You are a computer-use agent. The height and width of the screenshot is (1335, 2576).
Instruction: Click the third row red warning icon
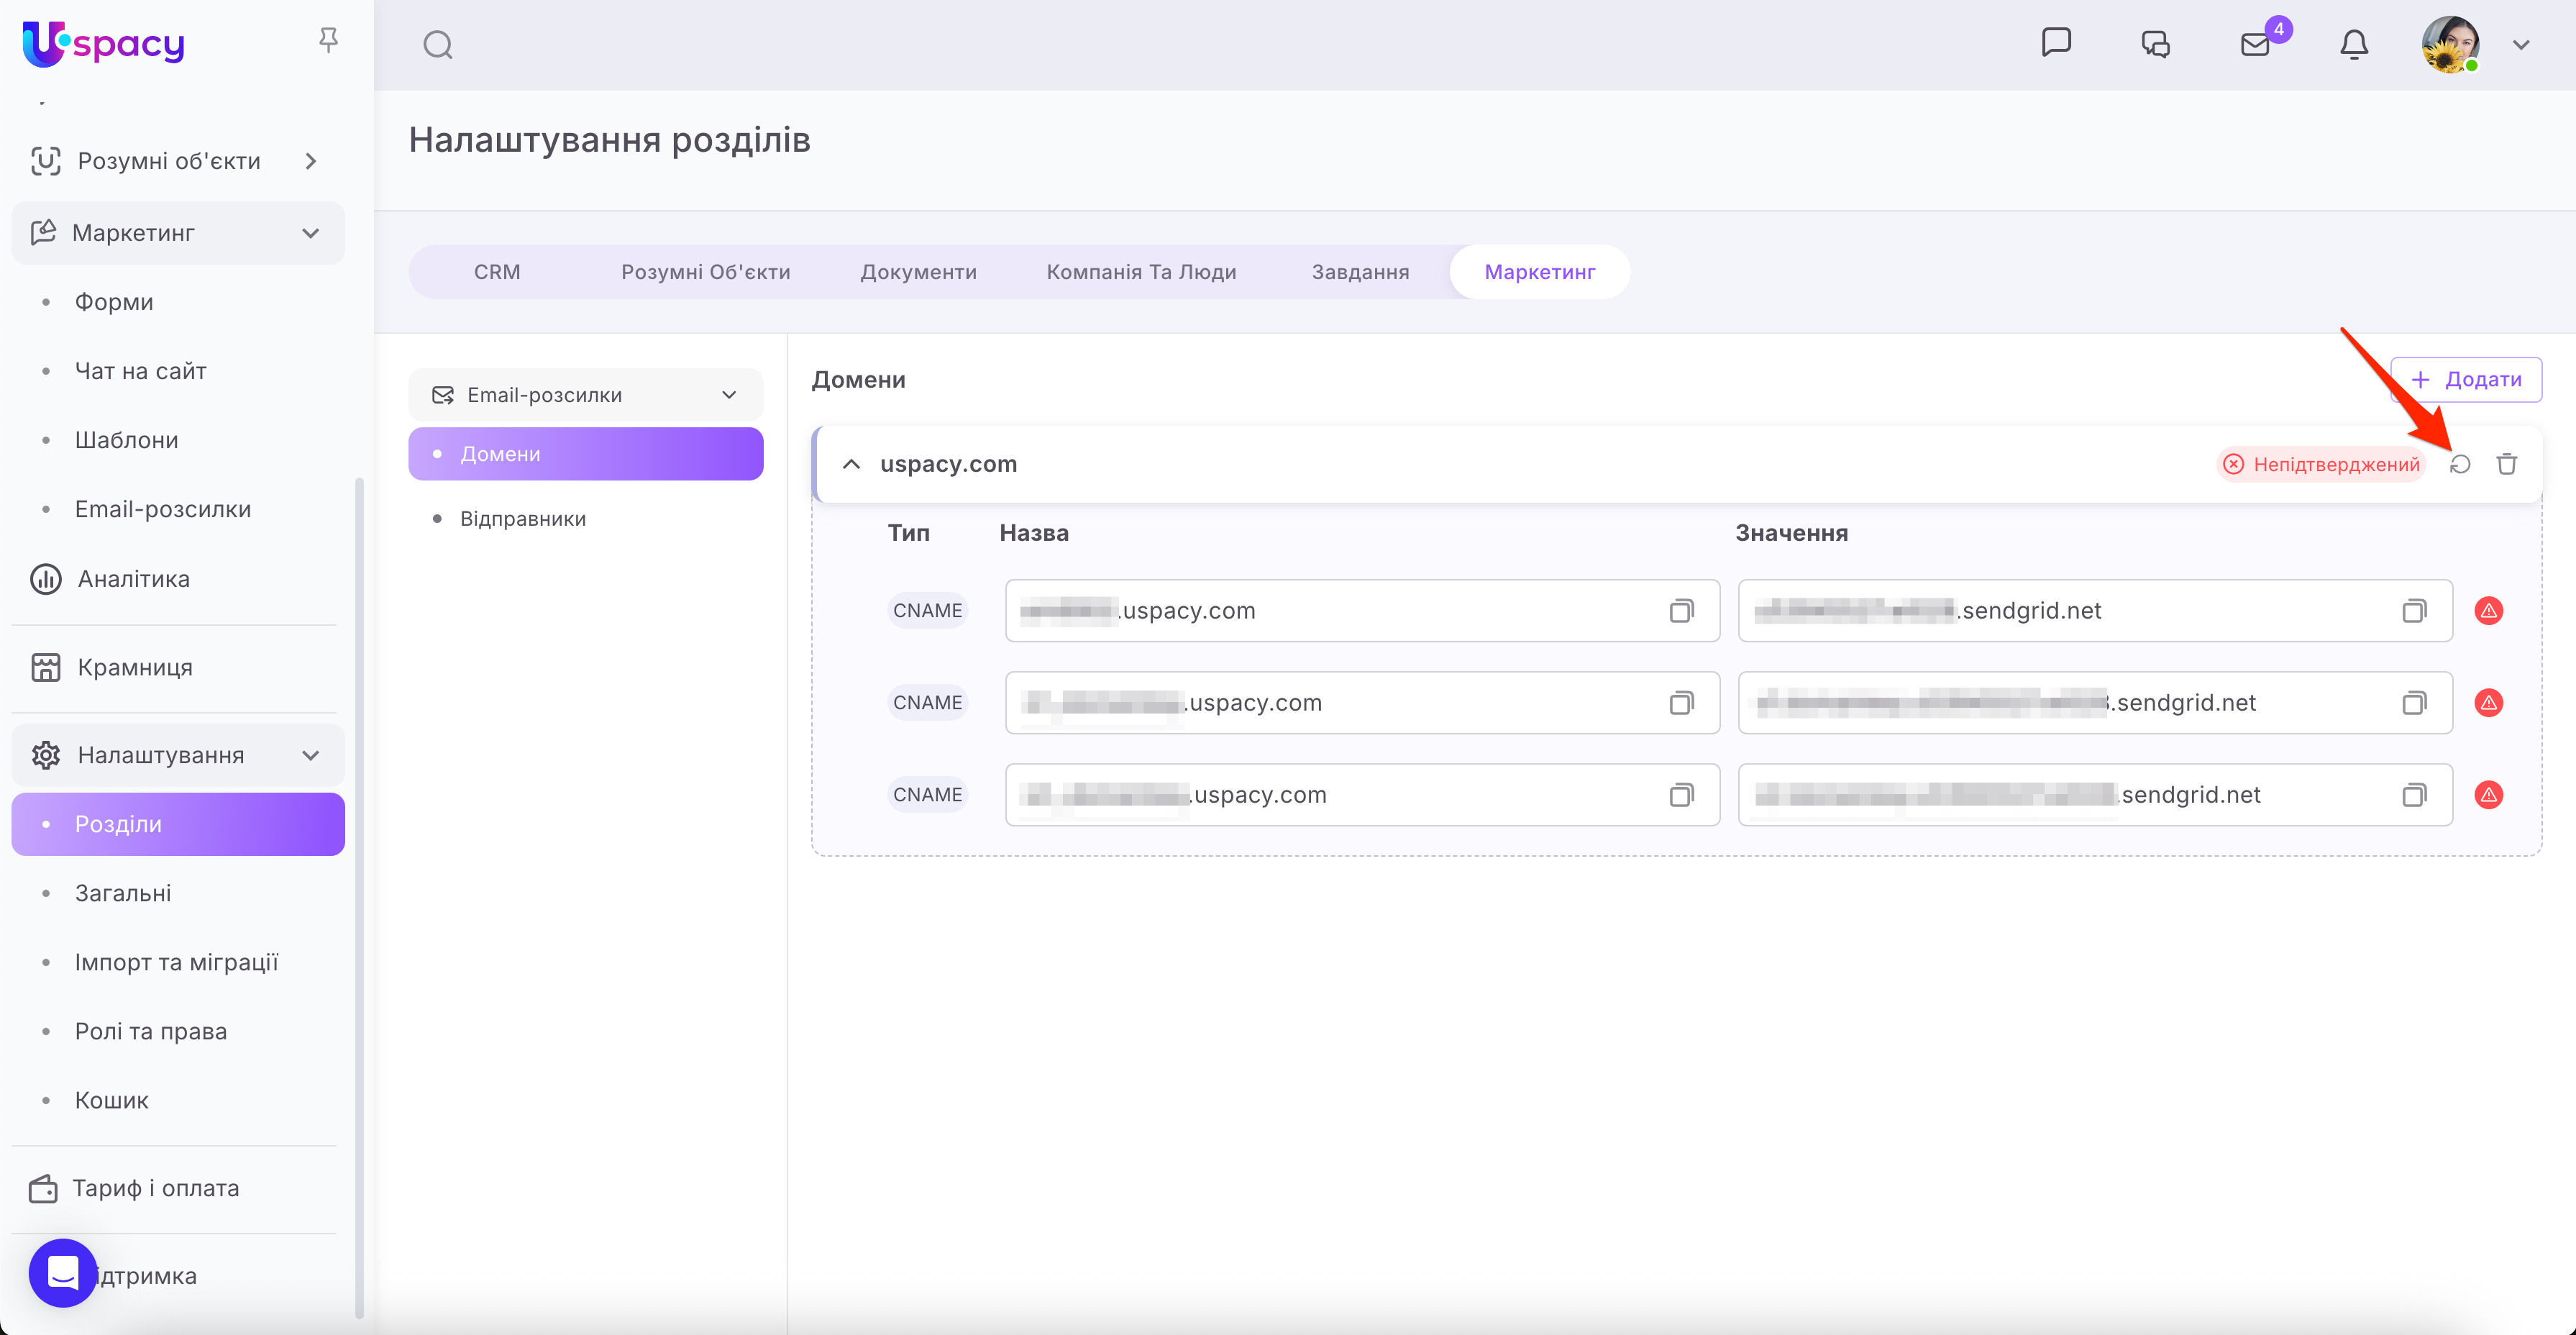(x=2488, y=795)
